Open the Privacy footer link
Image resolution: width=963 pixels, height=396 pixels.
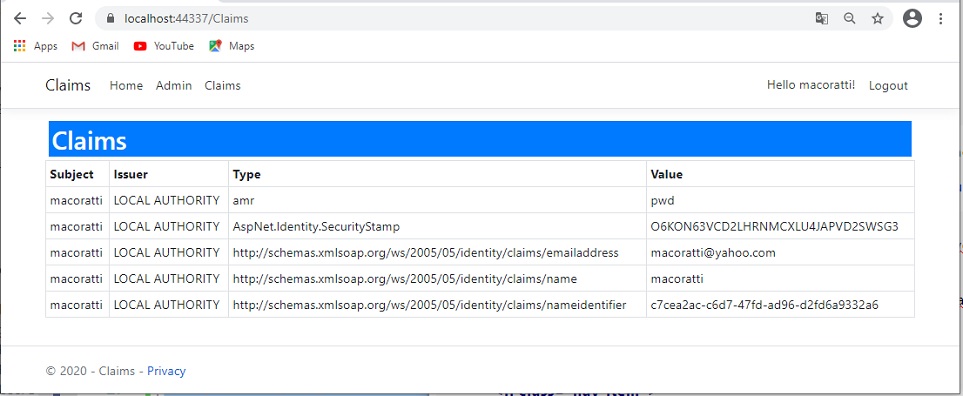(x=166, y=371)
